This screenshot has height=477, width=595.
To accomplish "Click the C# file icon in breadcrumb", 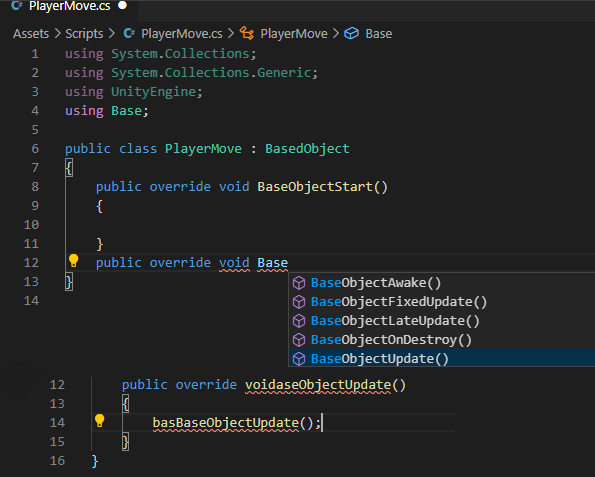I will (x=129, y=33).
